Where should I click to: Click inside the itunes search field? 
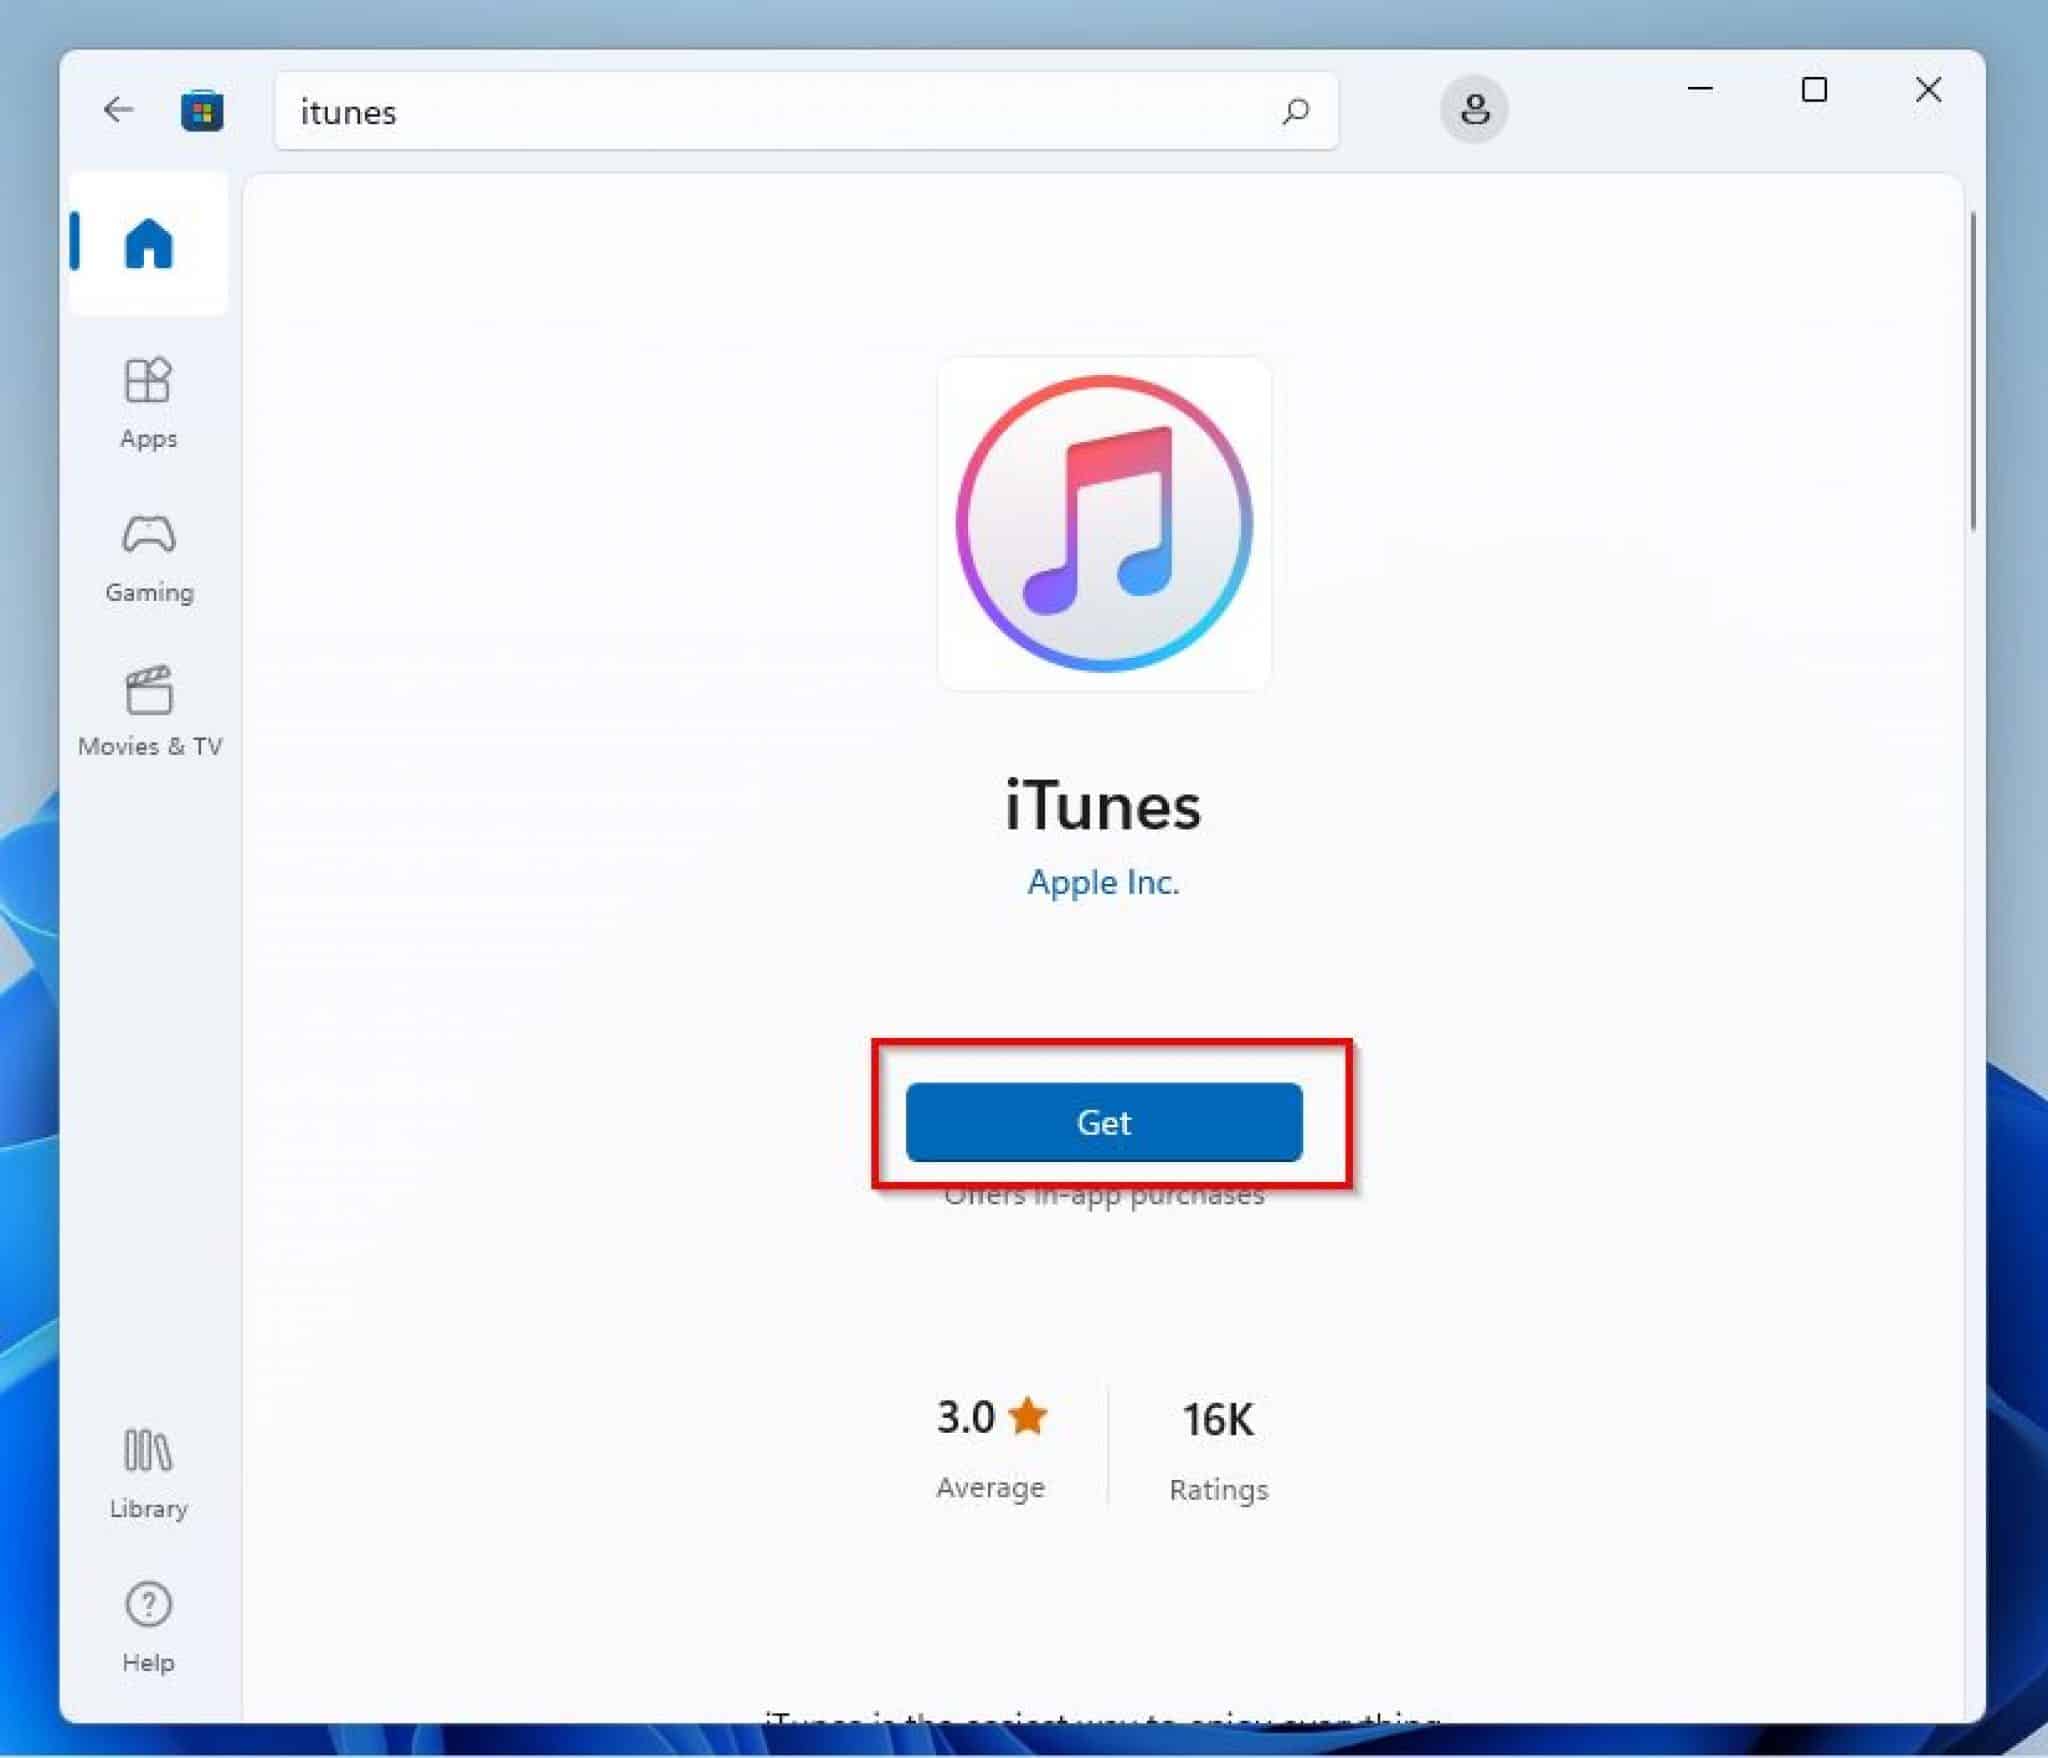700,112
